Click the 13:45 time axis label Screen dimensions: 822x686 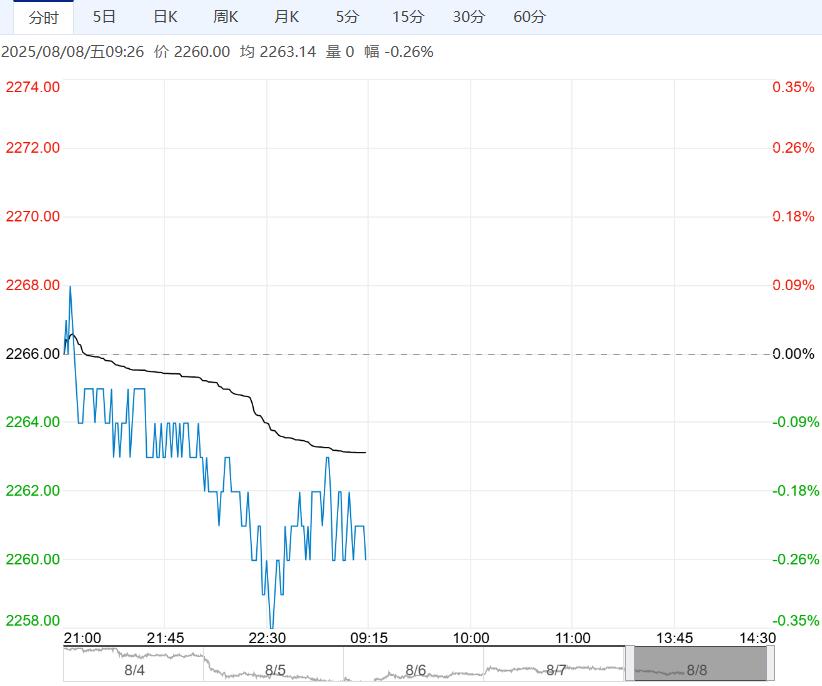674,638
